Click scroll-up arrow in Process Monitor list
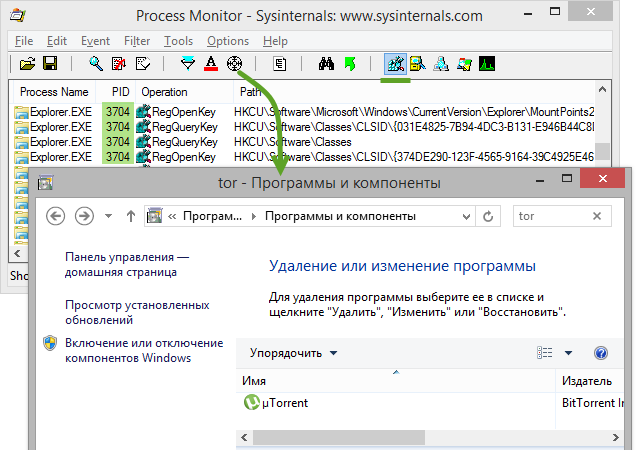 [602, 89]
